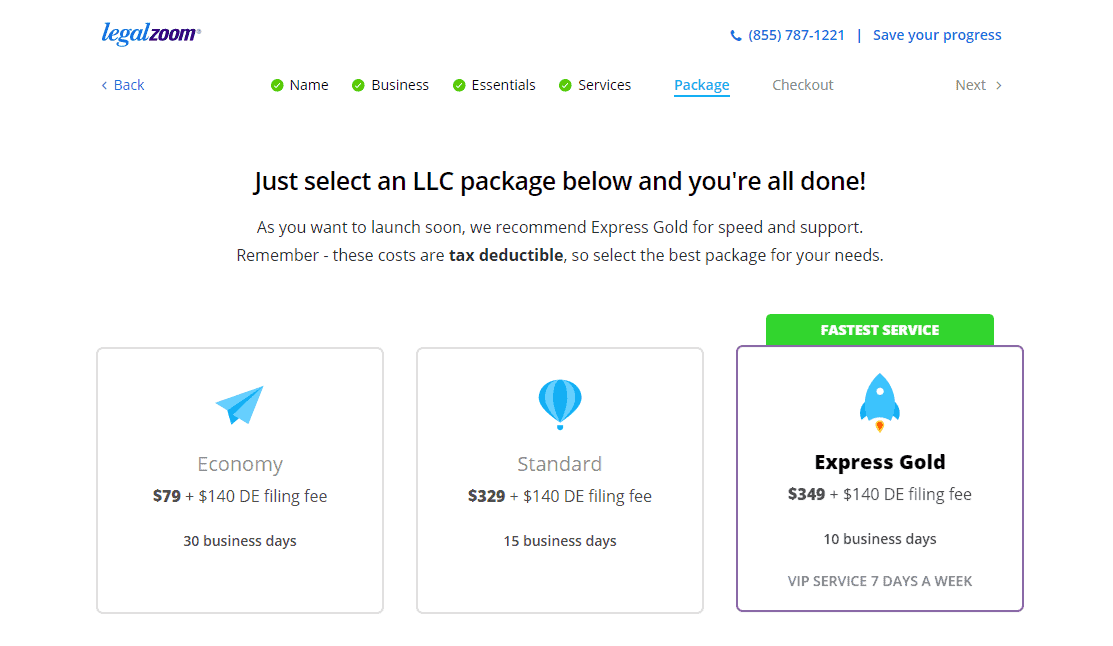Image resolution: width=1113 pixels, height=646 pixels.
Task: Return to the Services step
Action: [604, 85]
